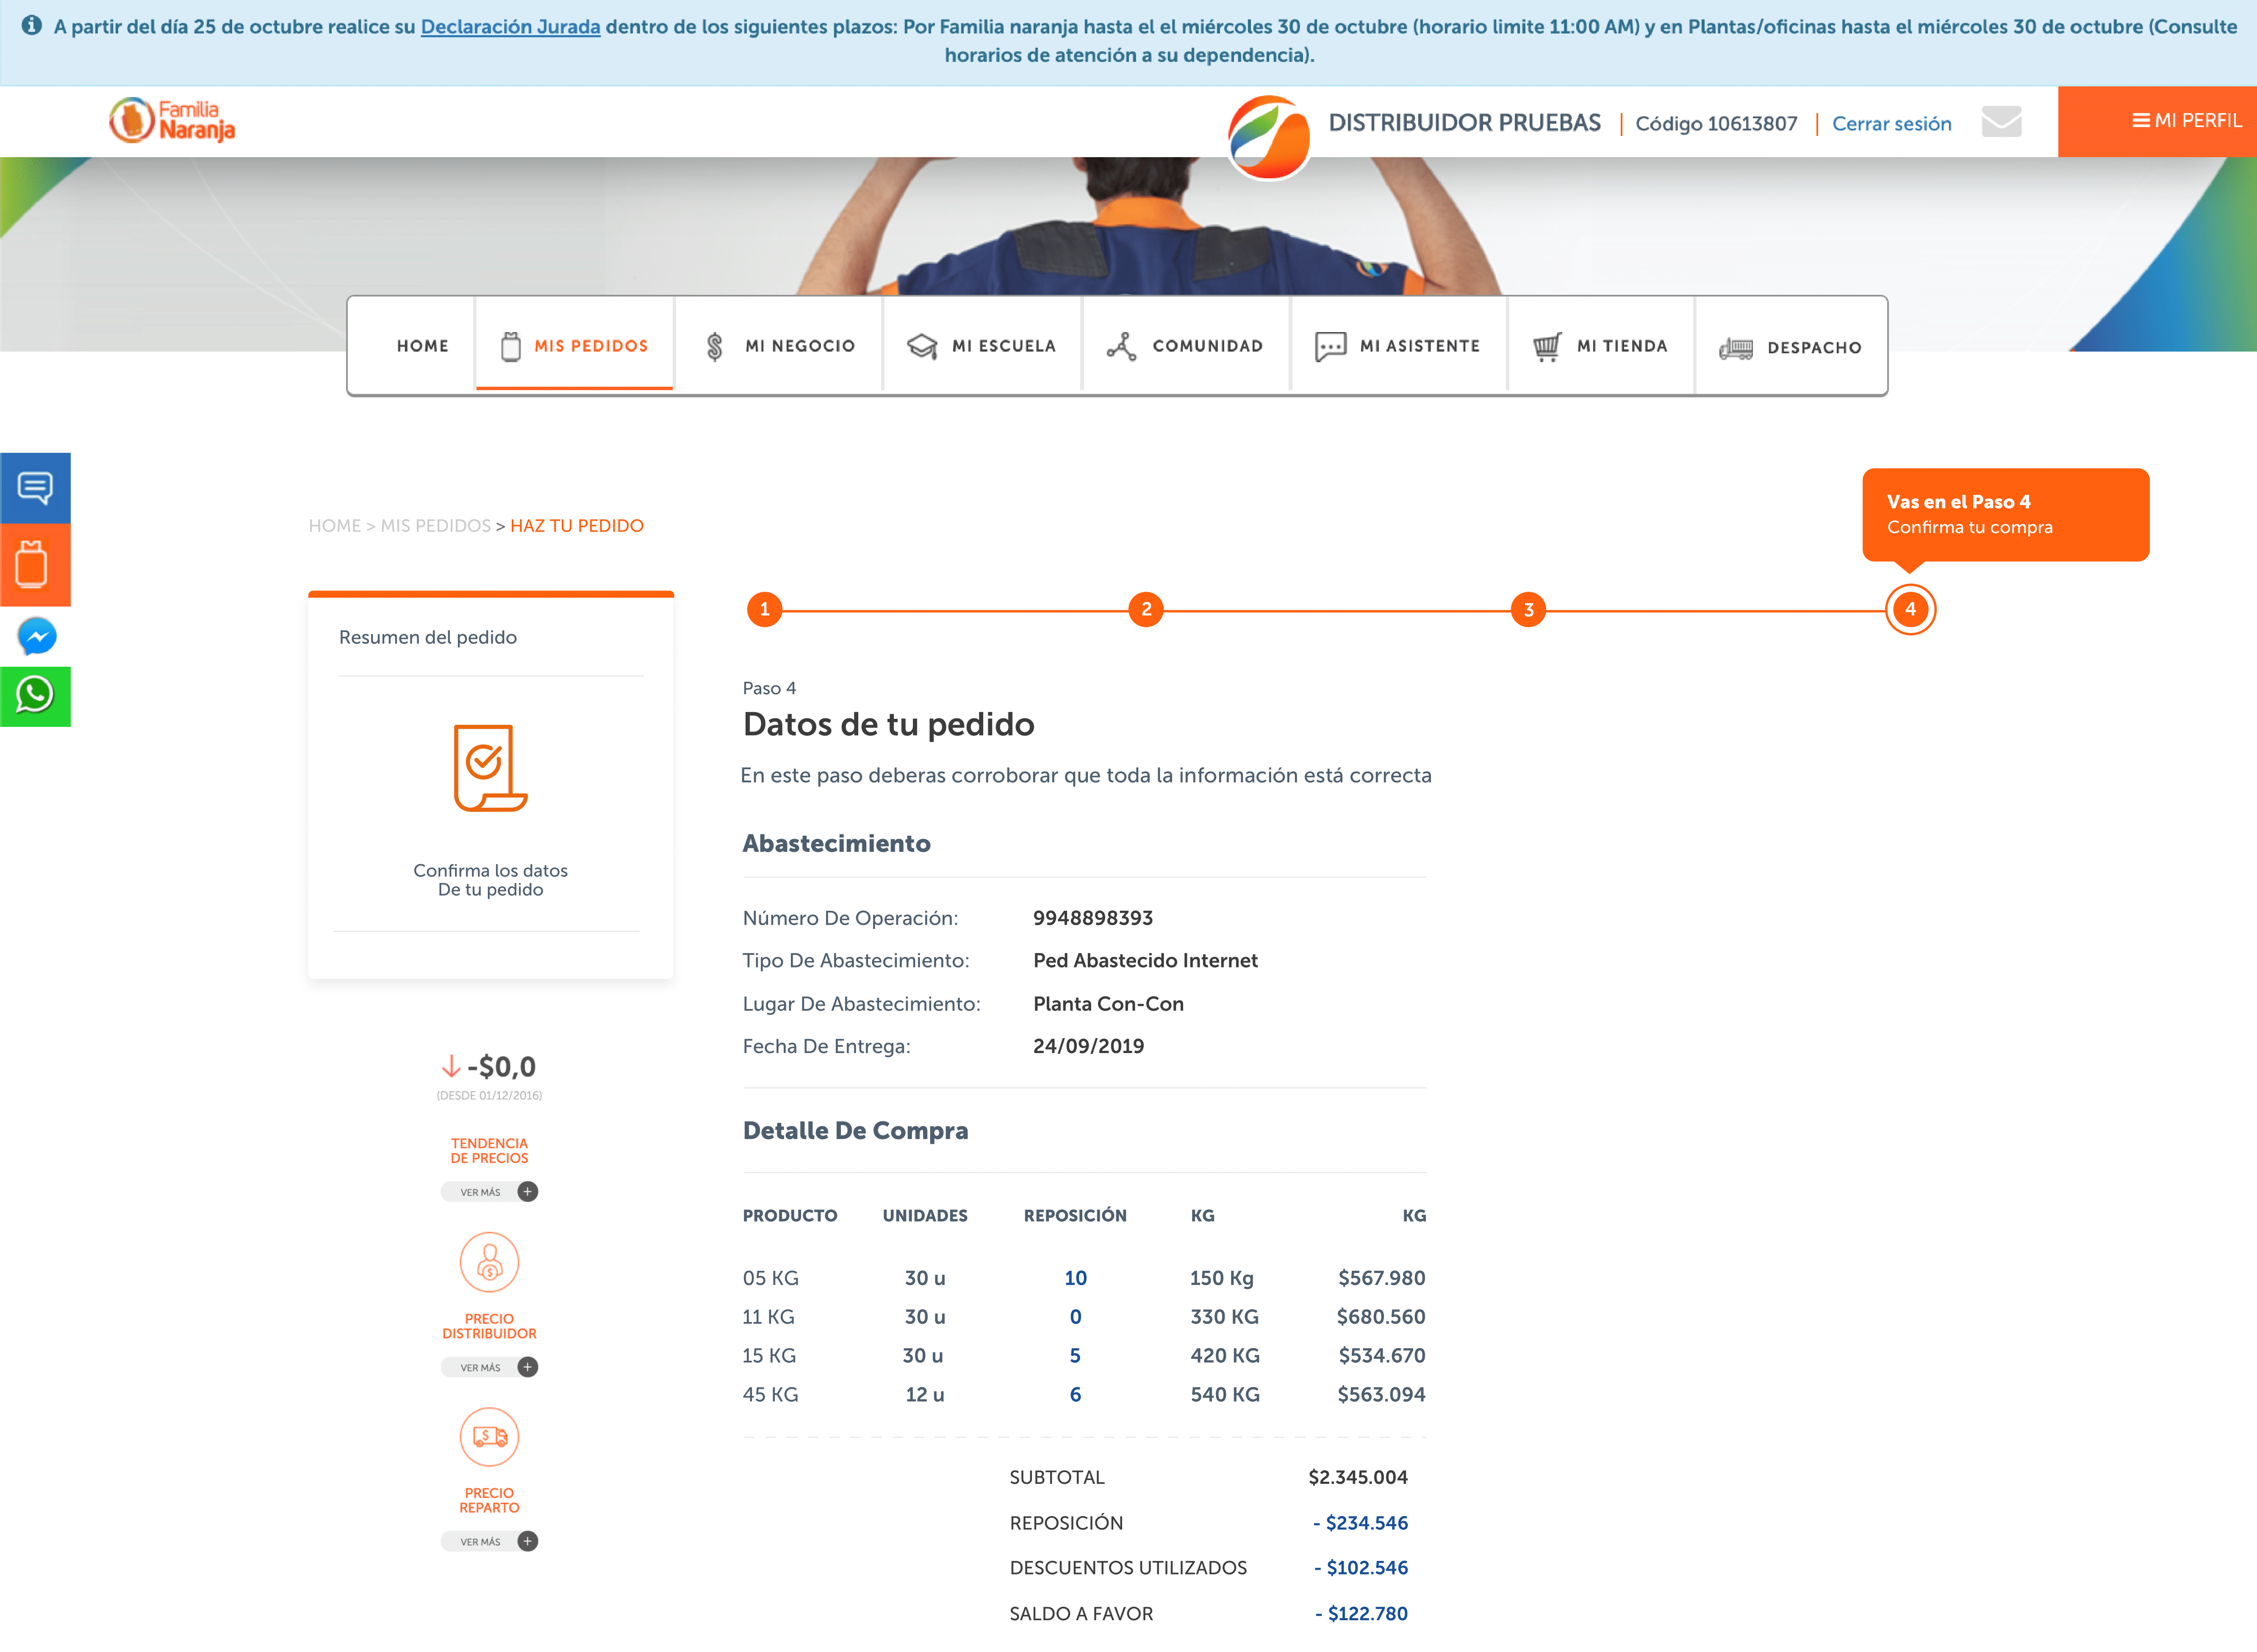Click reposición value 5 for 15 KG
Screen dimensions: 2257x1652
click(1075, 1356)
